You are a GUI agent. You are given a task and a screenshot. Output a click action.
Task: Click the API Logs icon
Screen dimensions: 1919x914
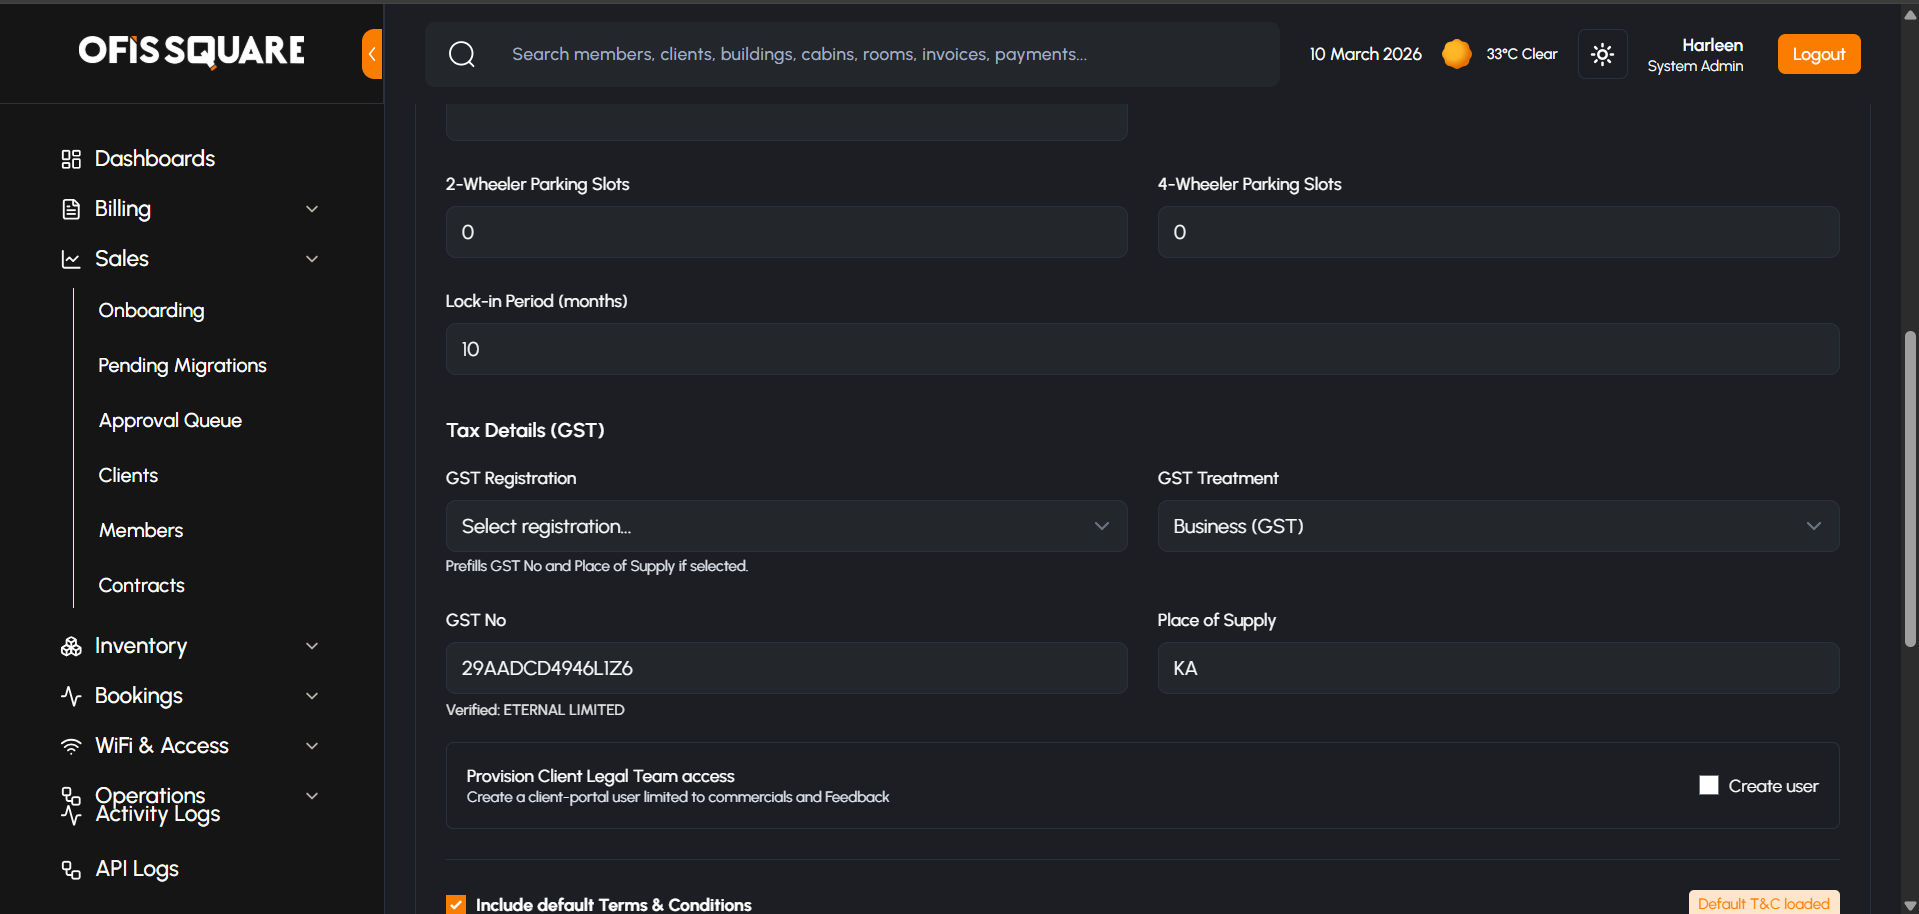pos(71,869)
